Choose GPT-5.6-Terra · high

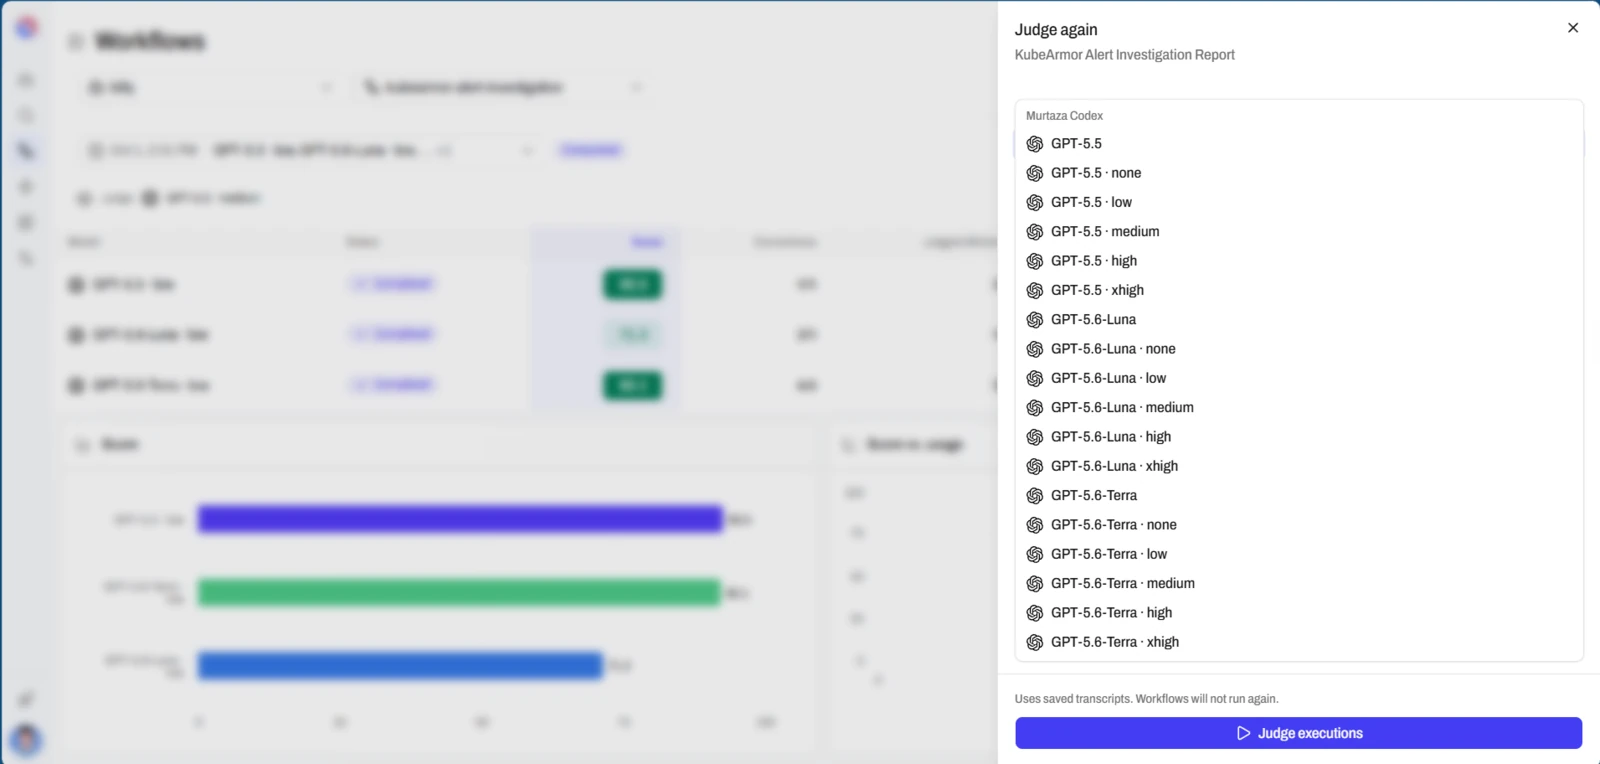(x=1299, y=613)
